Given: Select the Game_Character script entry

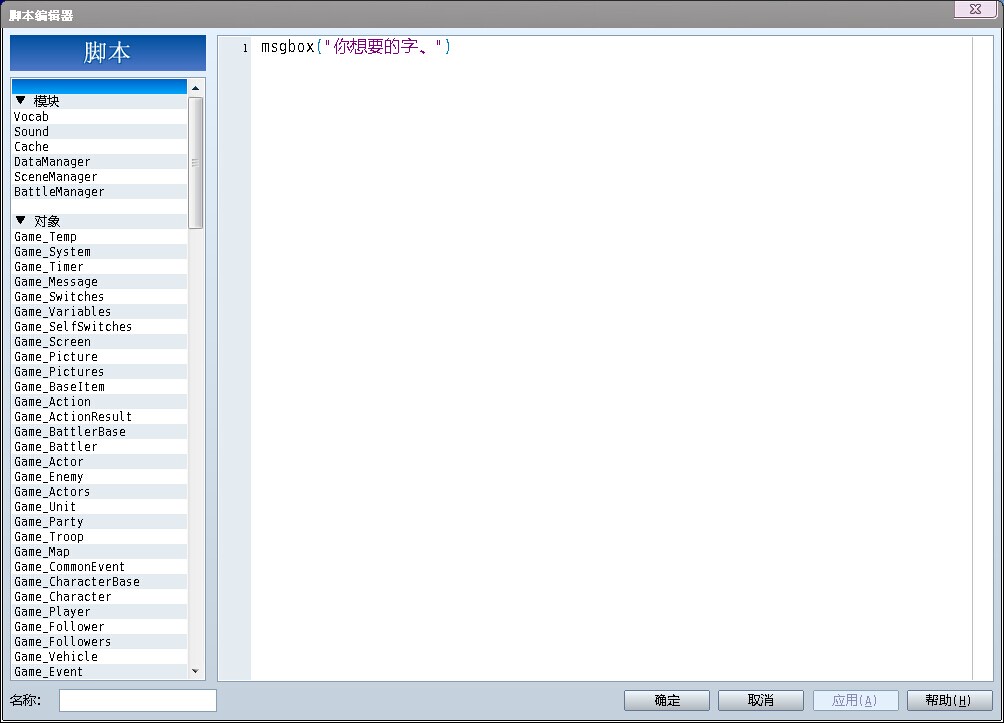Looking at the screenshot, I should pyautogui.click(x=99, y=597).
